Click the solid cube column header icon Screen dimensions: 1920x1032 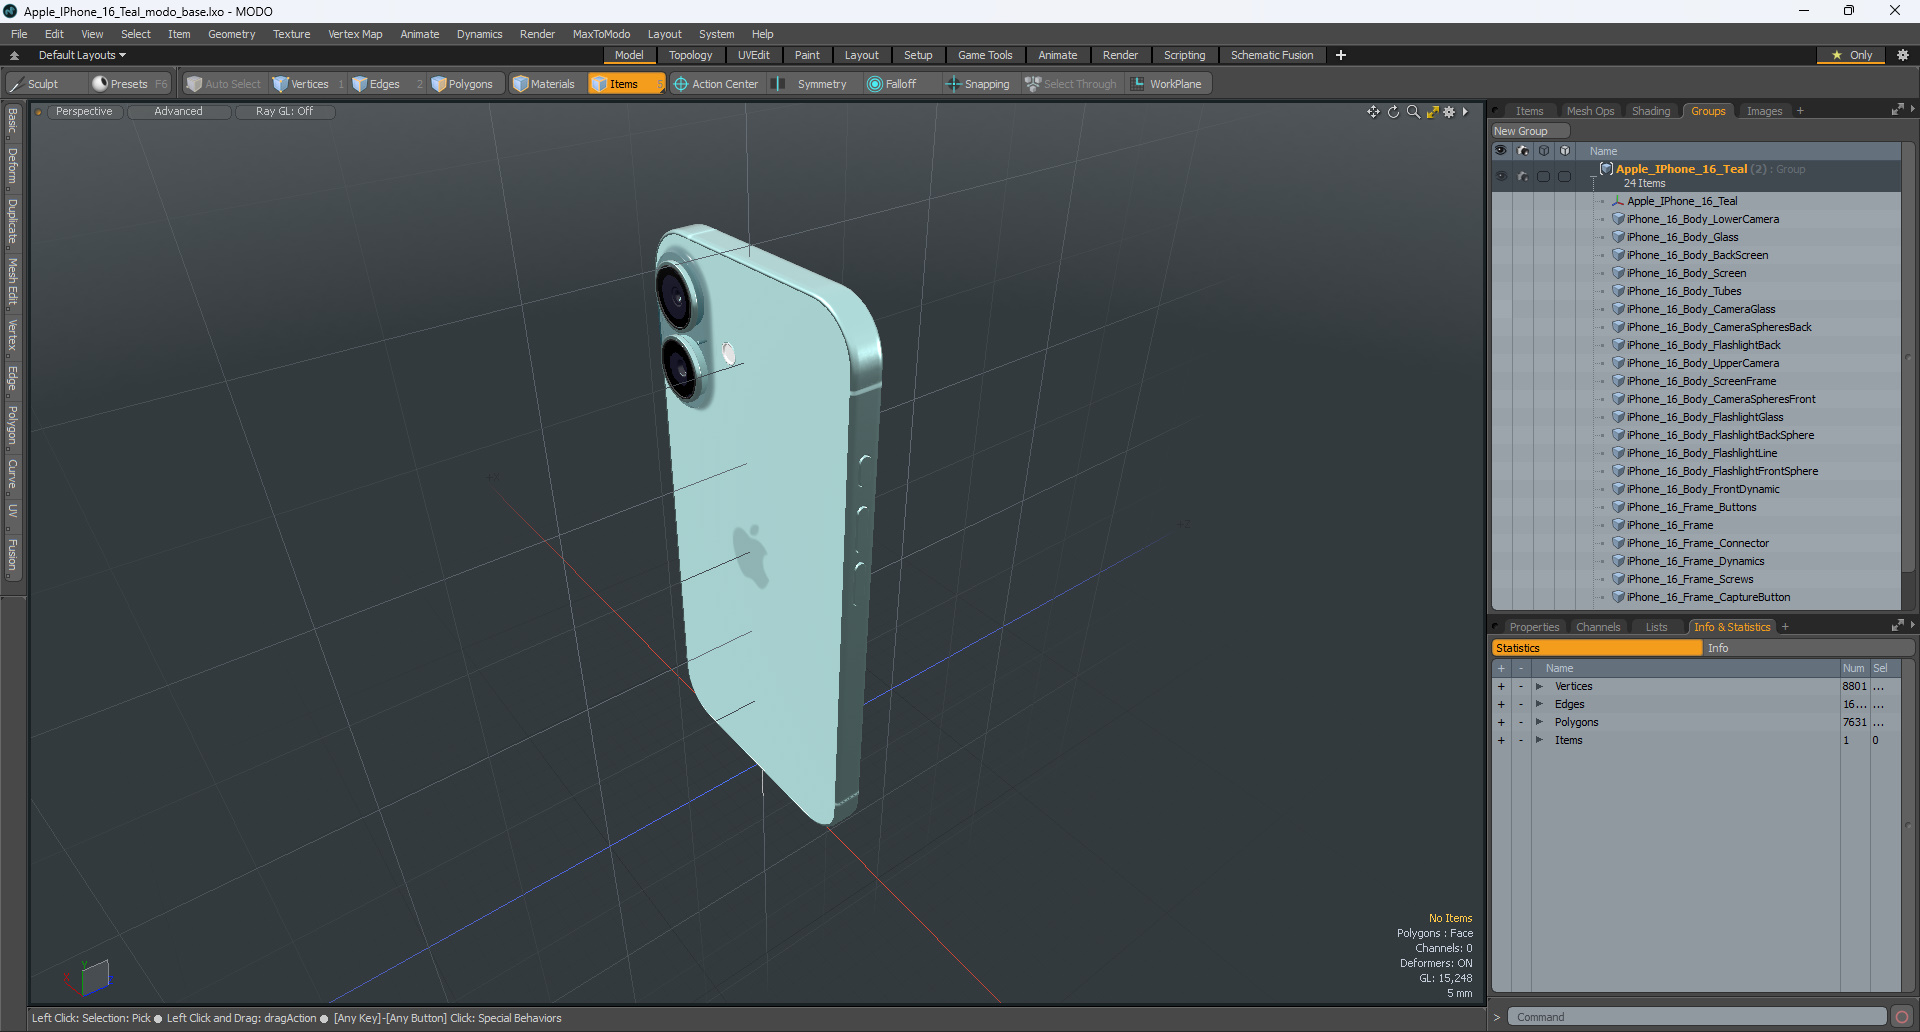(x=1565, y=151)
